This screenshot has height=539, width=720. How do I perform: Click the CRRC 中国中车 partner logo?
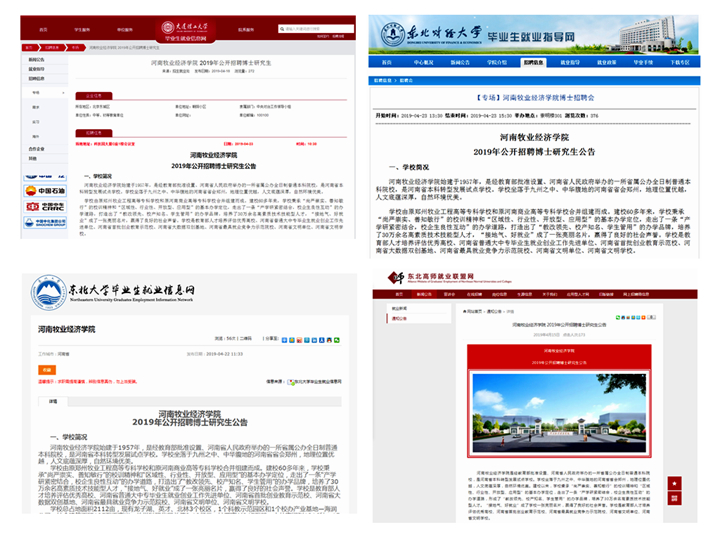(45, 207)
